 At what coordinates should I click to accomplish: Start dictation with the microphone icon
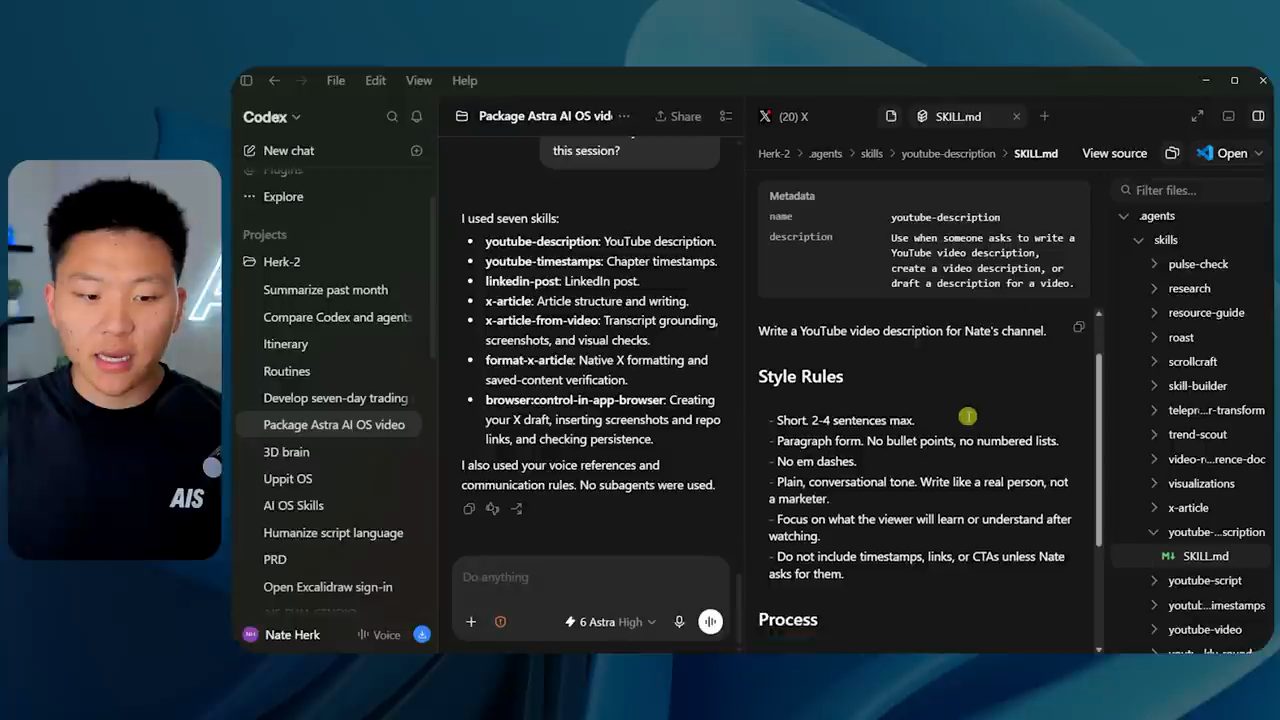tap(679, 622)
